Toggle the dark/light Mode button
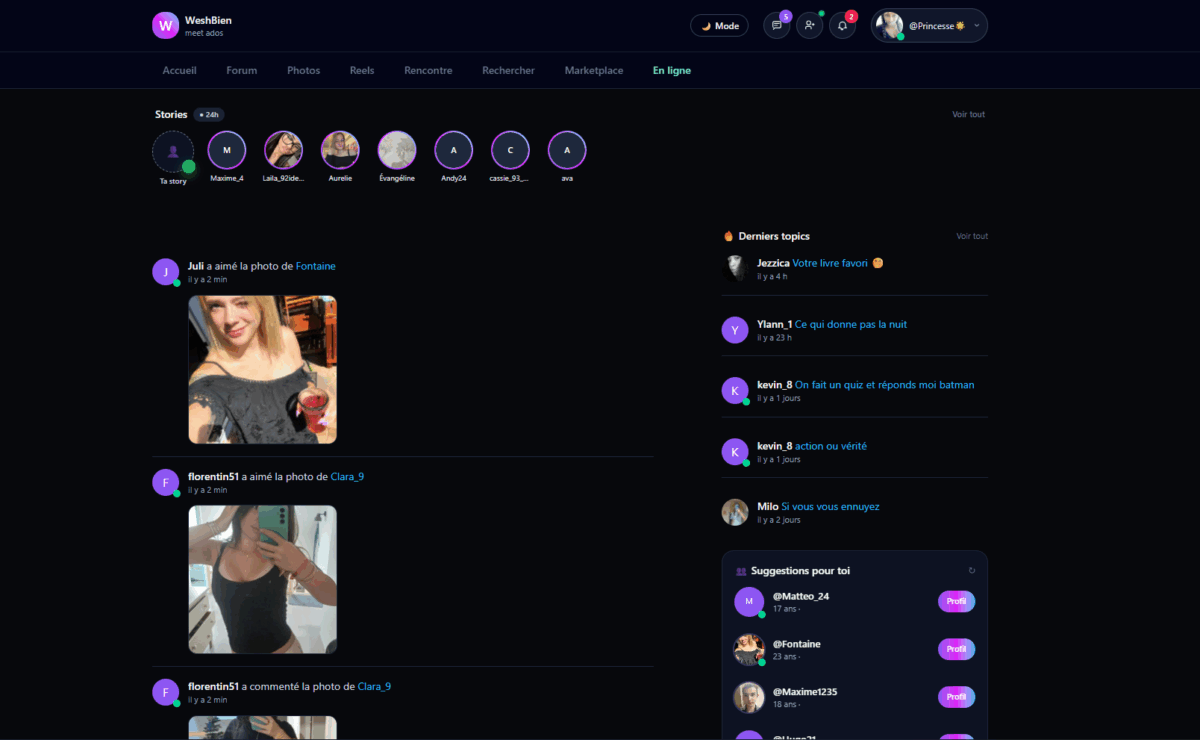The width and height of the screenshot is (1200, 740). [719, 26]
